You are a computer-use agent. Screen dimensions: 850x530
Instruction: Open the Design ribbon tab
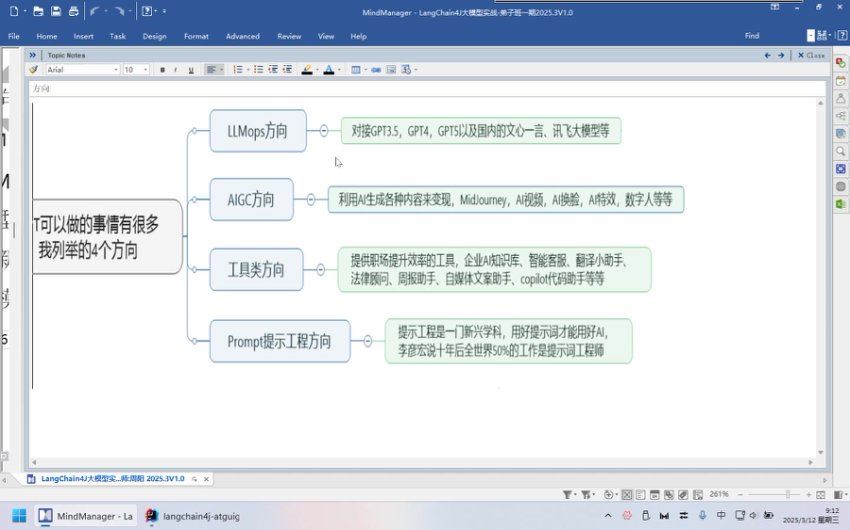click(154, 36)
